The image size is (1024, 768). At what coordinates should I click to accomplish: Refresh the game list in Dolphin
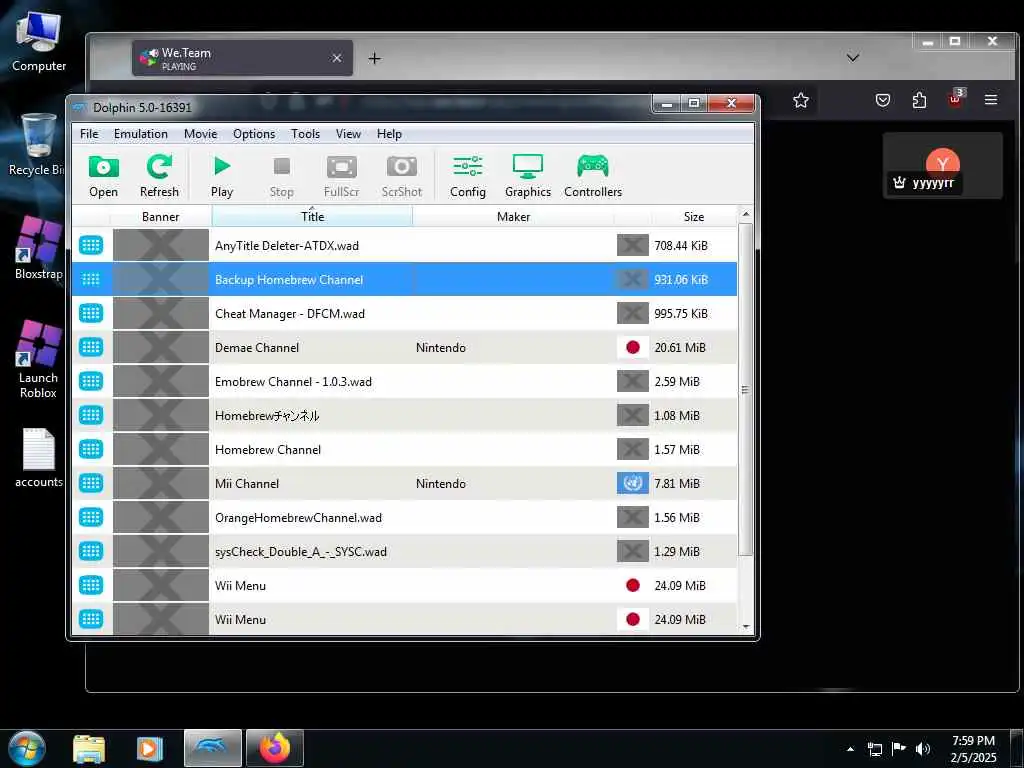pos(159,176)
